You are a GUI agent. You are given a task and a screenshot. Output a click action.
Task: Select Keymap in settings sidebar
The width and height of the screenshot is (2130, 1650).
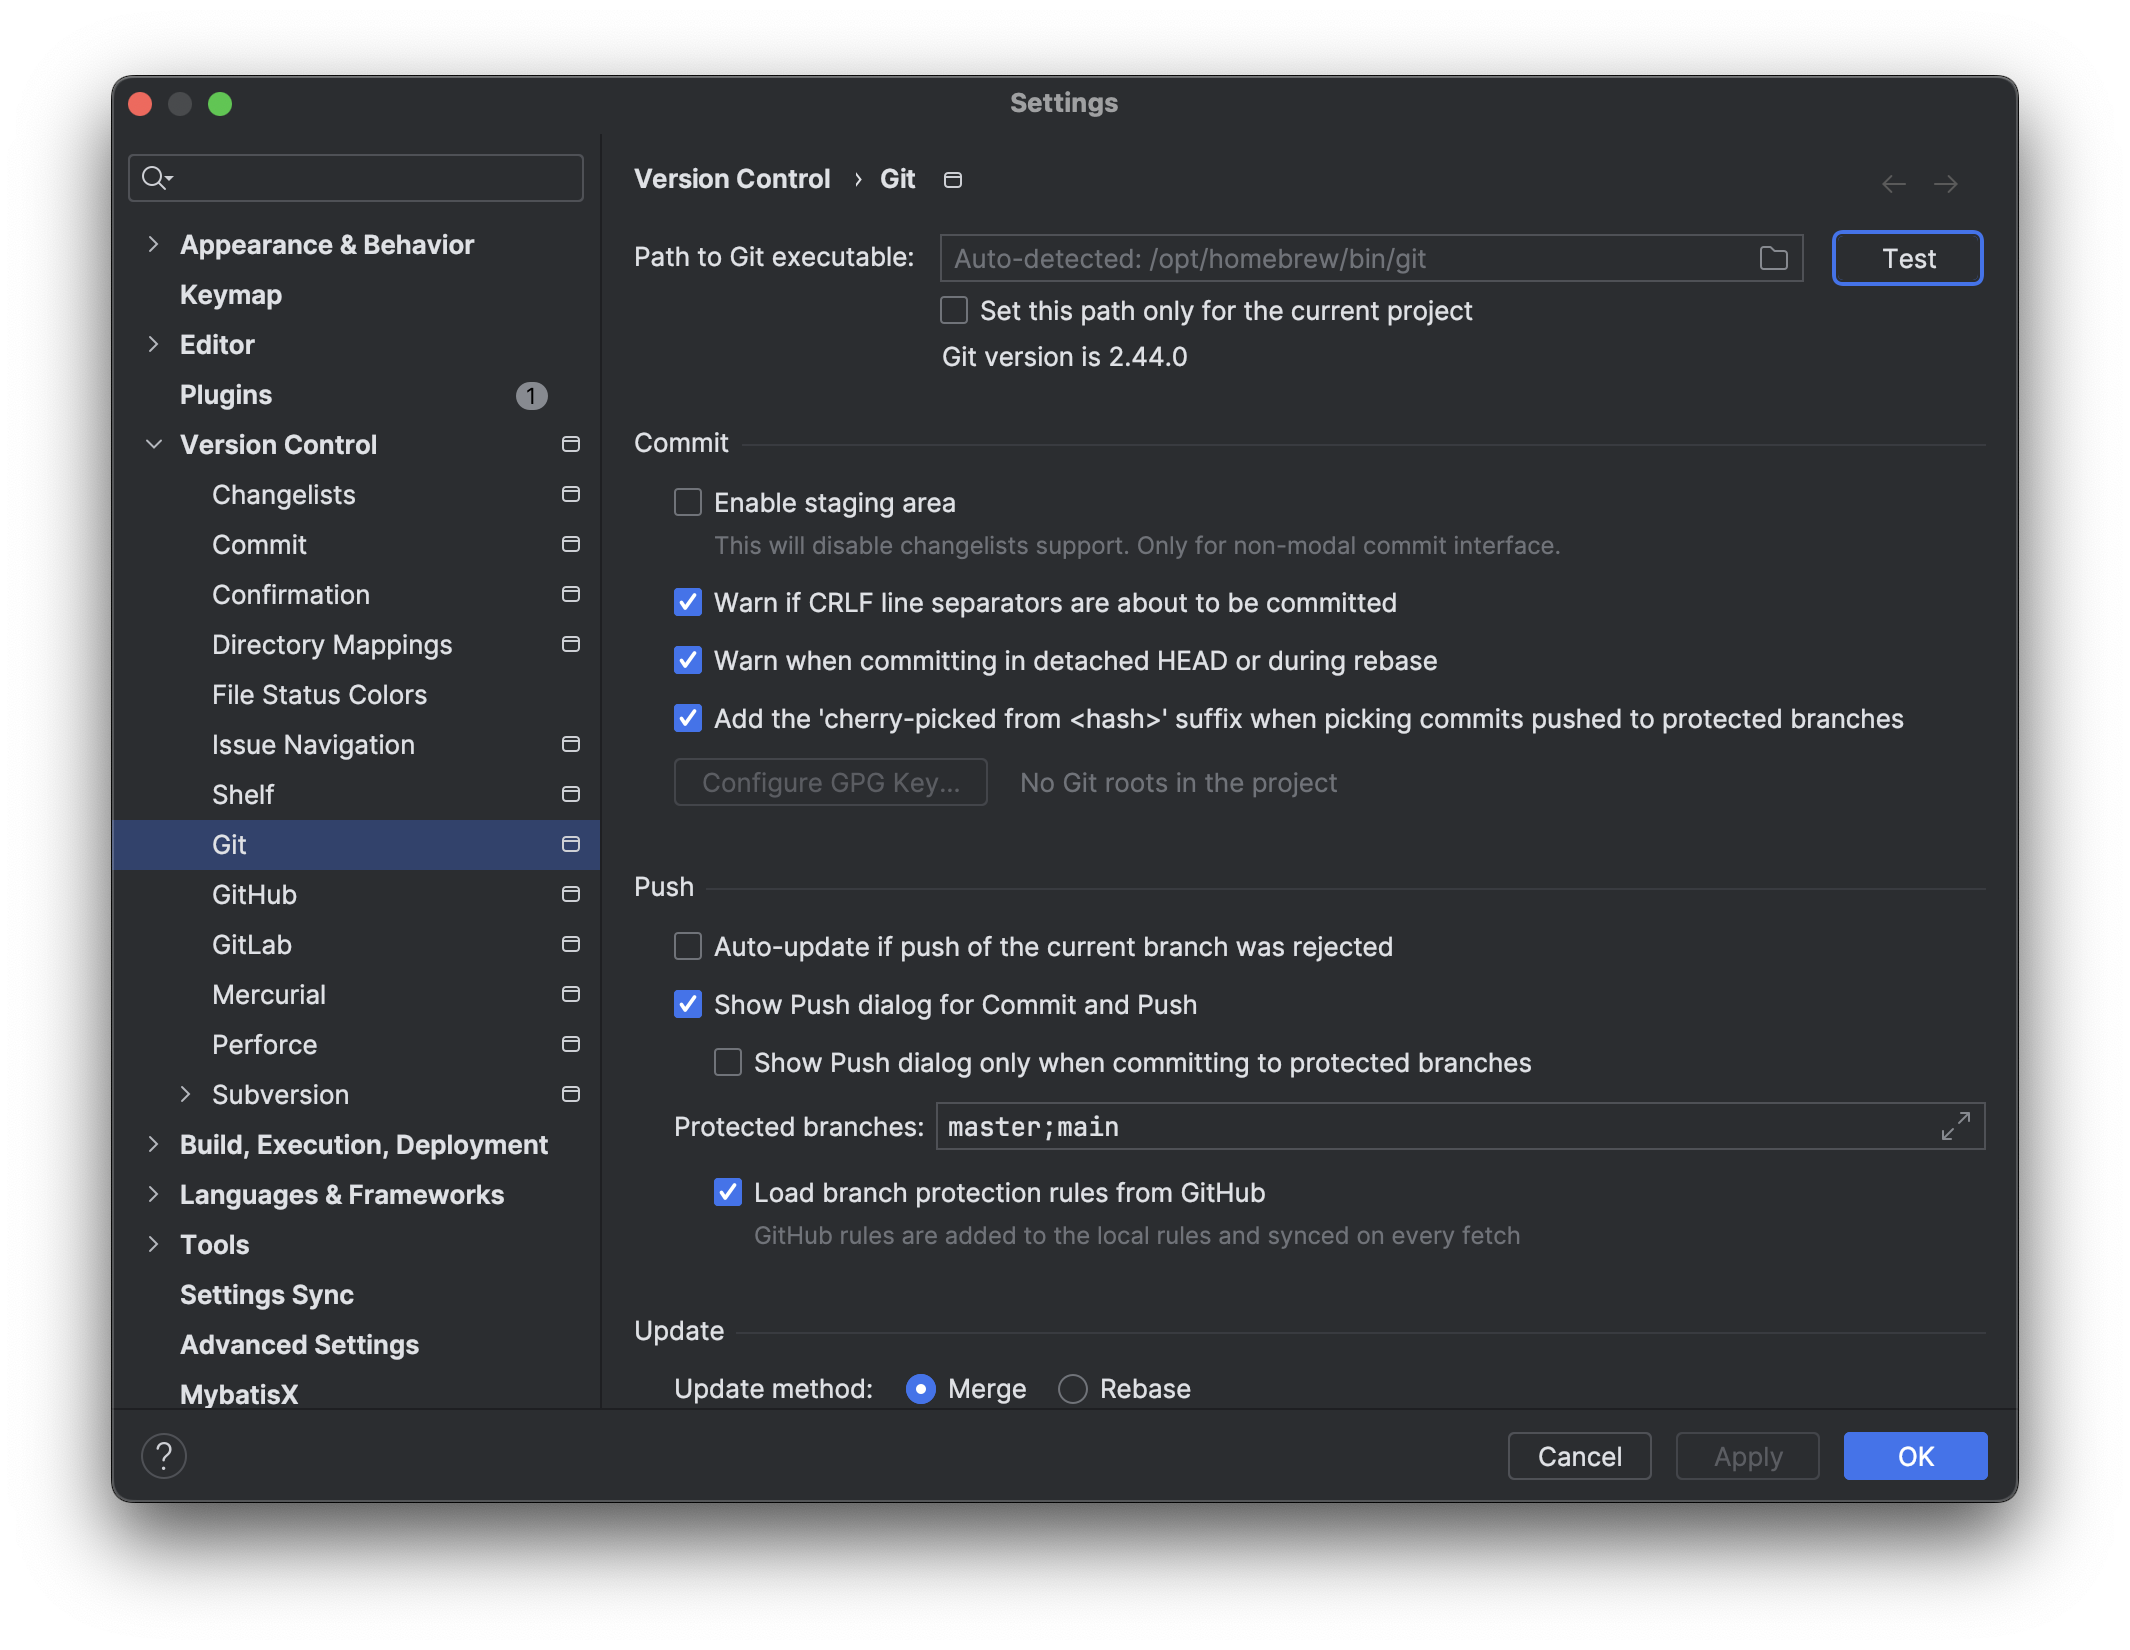231,294
